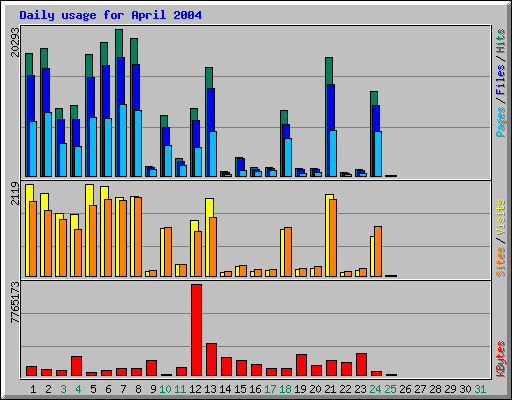Click green day label 18
The image size is (512, 400).
click(x=285, y=389)
